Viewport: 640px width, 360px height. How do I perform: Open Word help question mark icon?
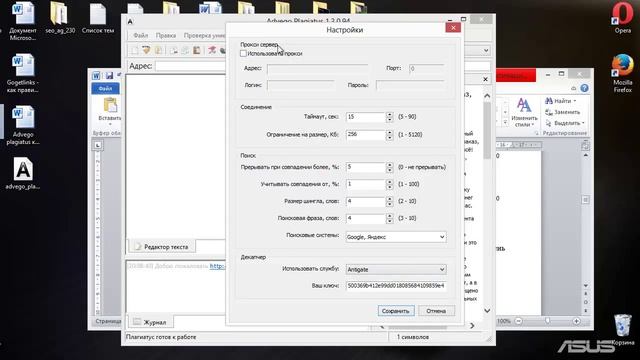click(584, 88)
